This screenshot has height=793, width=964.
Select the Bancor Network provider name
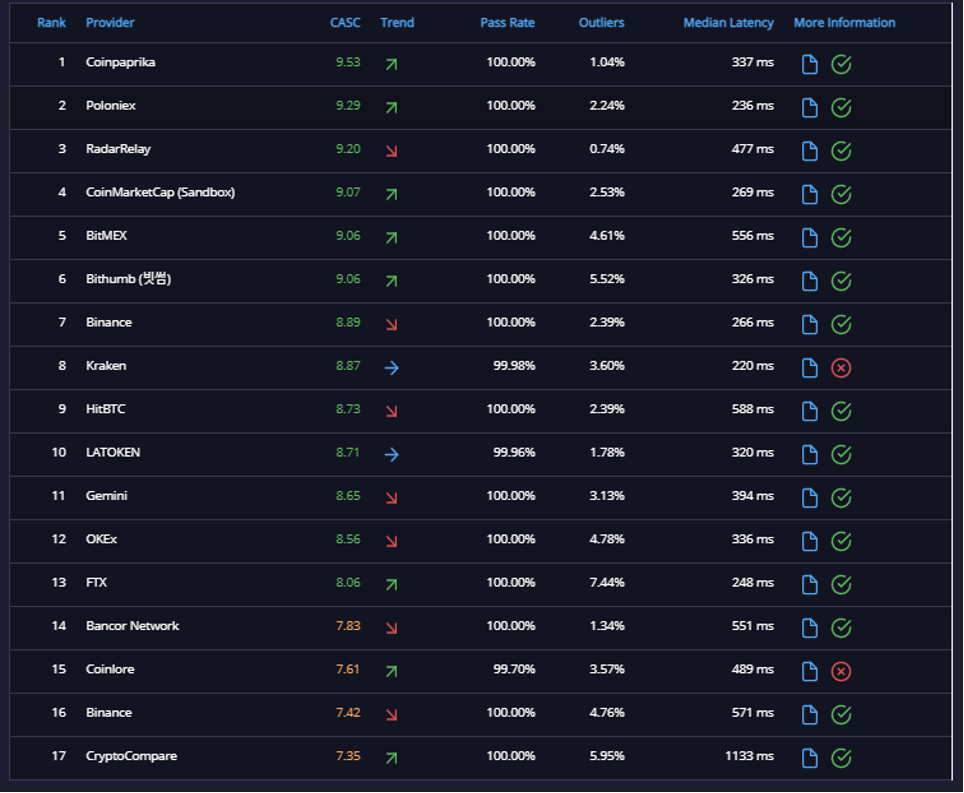(x=132, y=626)
